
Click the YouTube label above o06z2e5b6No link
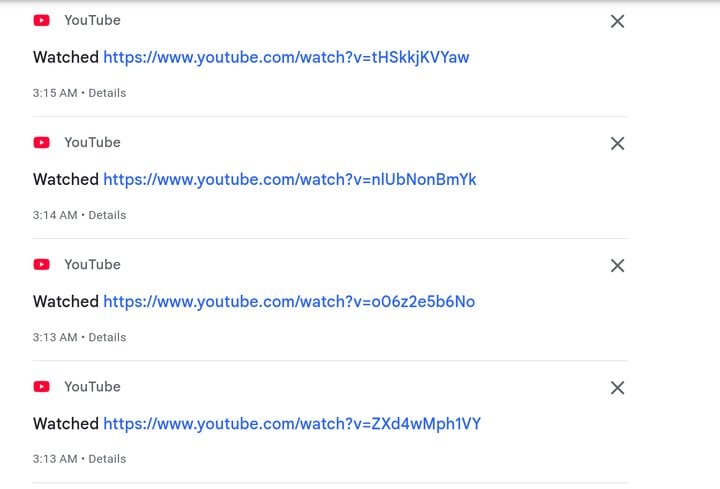coord(92,264)
